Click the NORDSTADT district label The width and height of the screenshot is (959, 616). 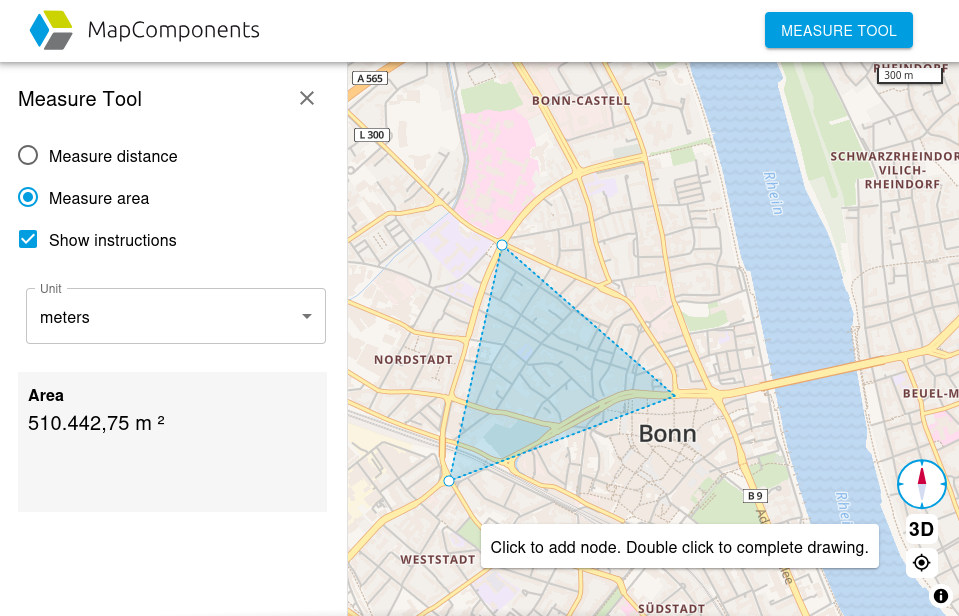point(413,360)
